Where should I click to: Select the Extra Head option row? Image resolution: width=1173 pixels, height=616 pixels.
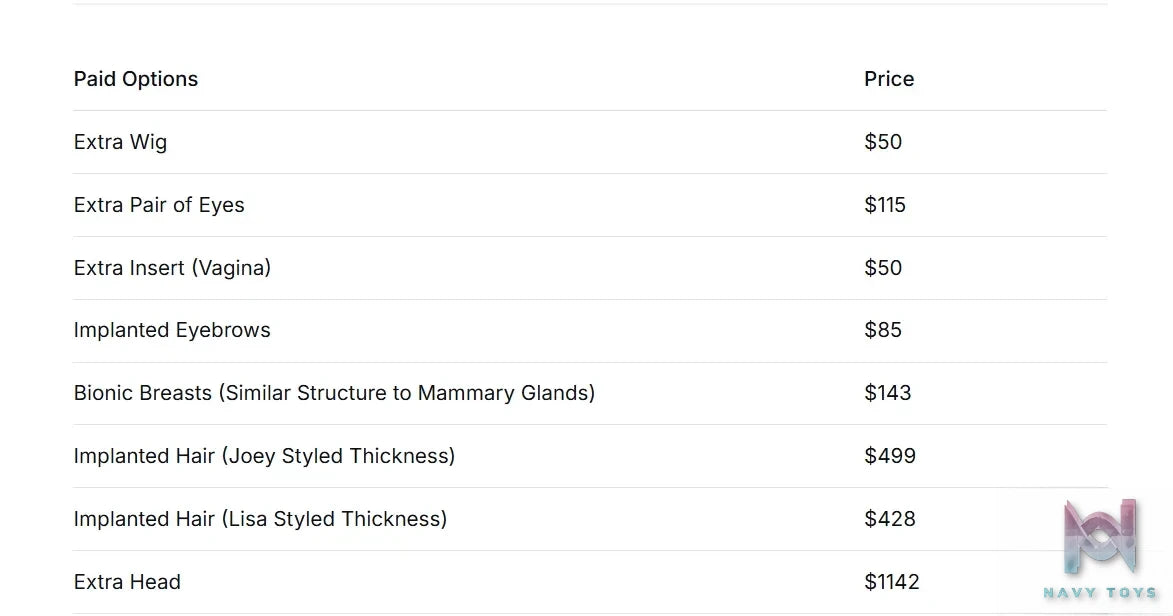[589, 582]
